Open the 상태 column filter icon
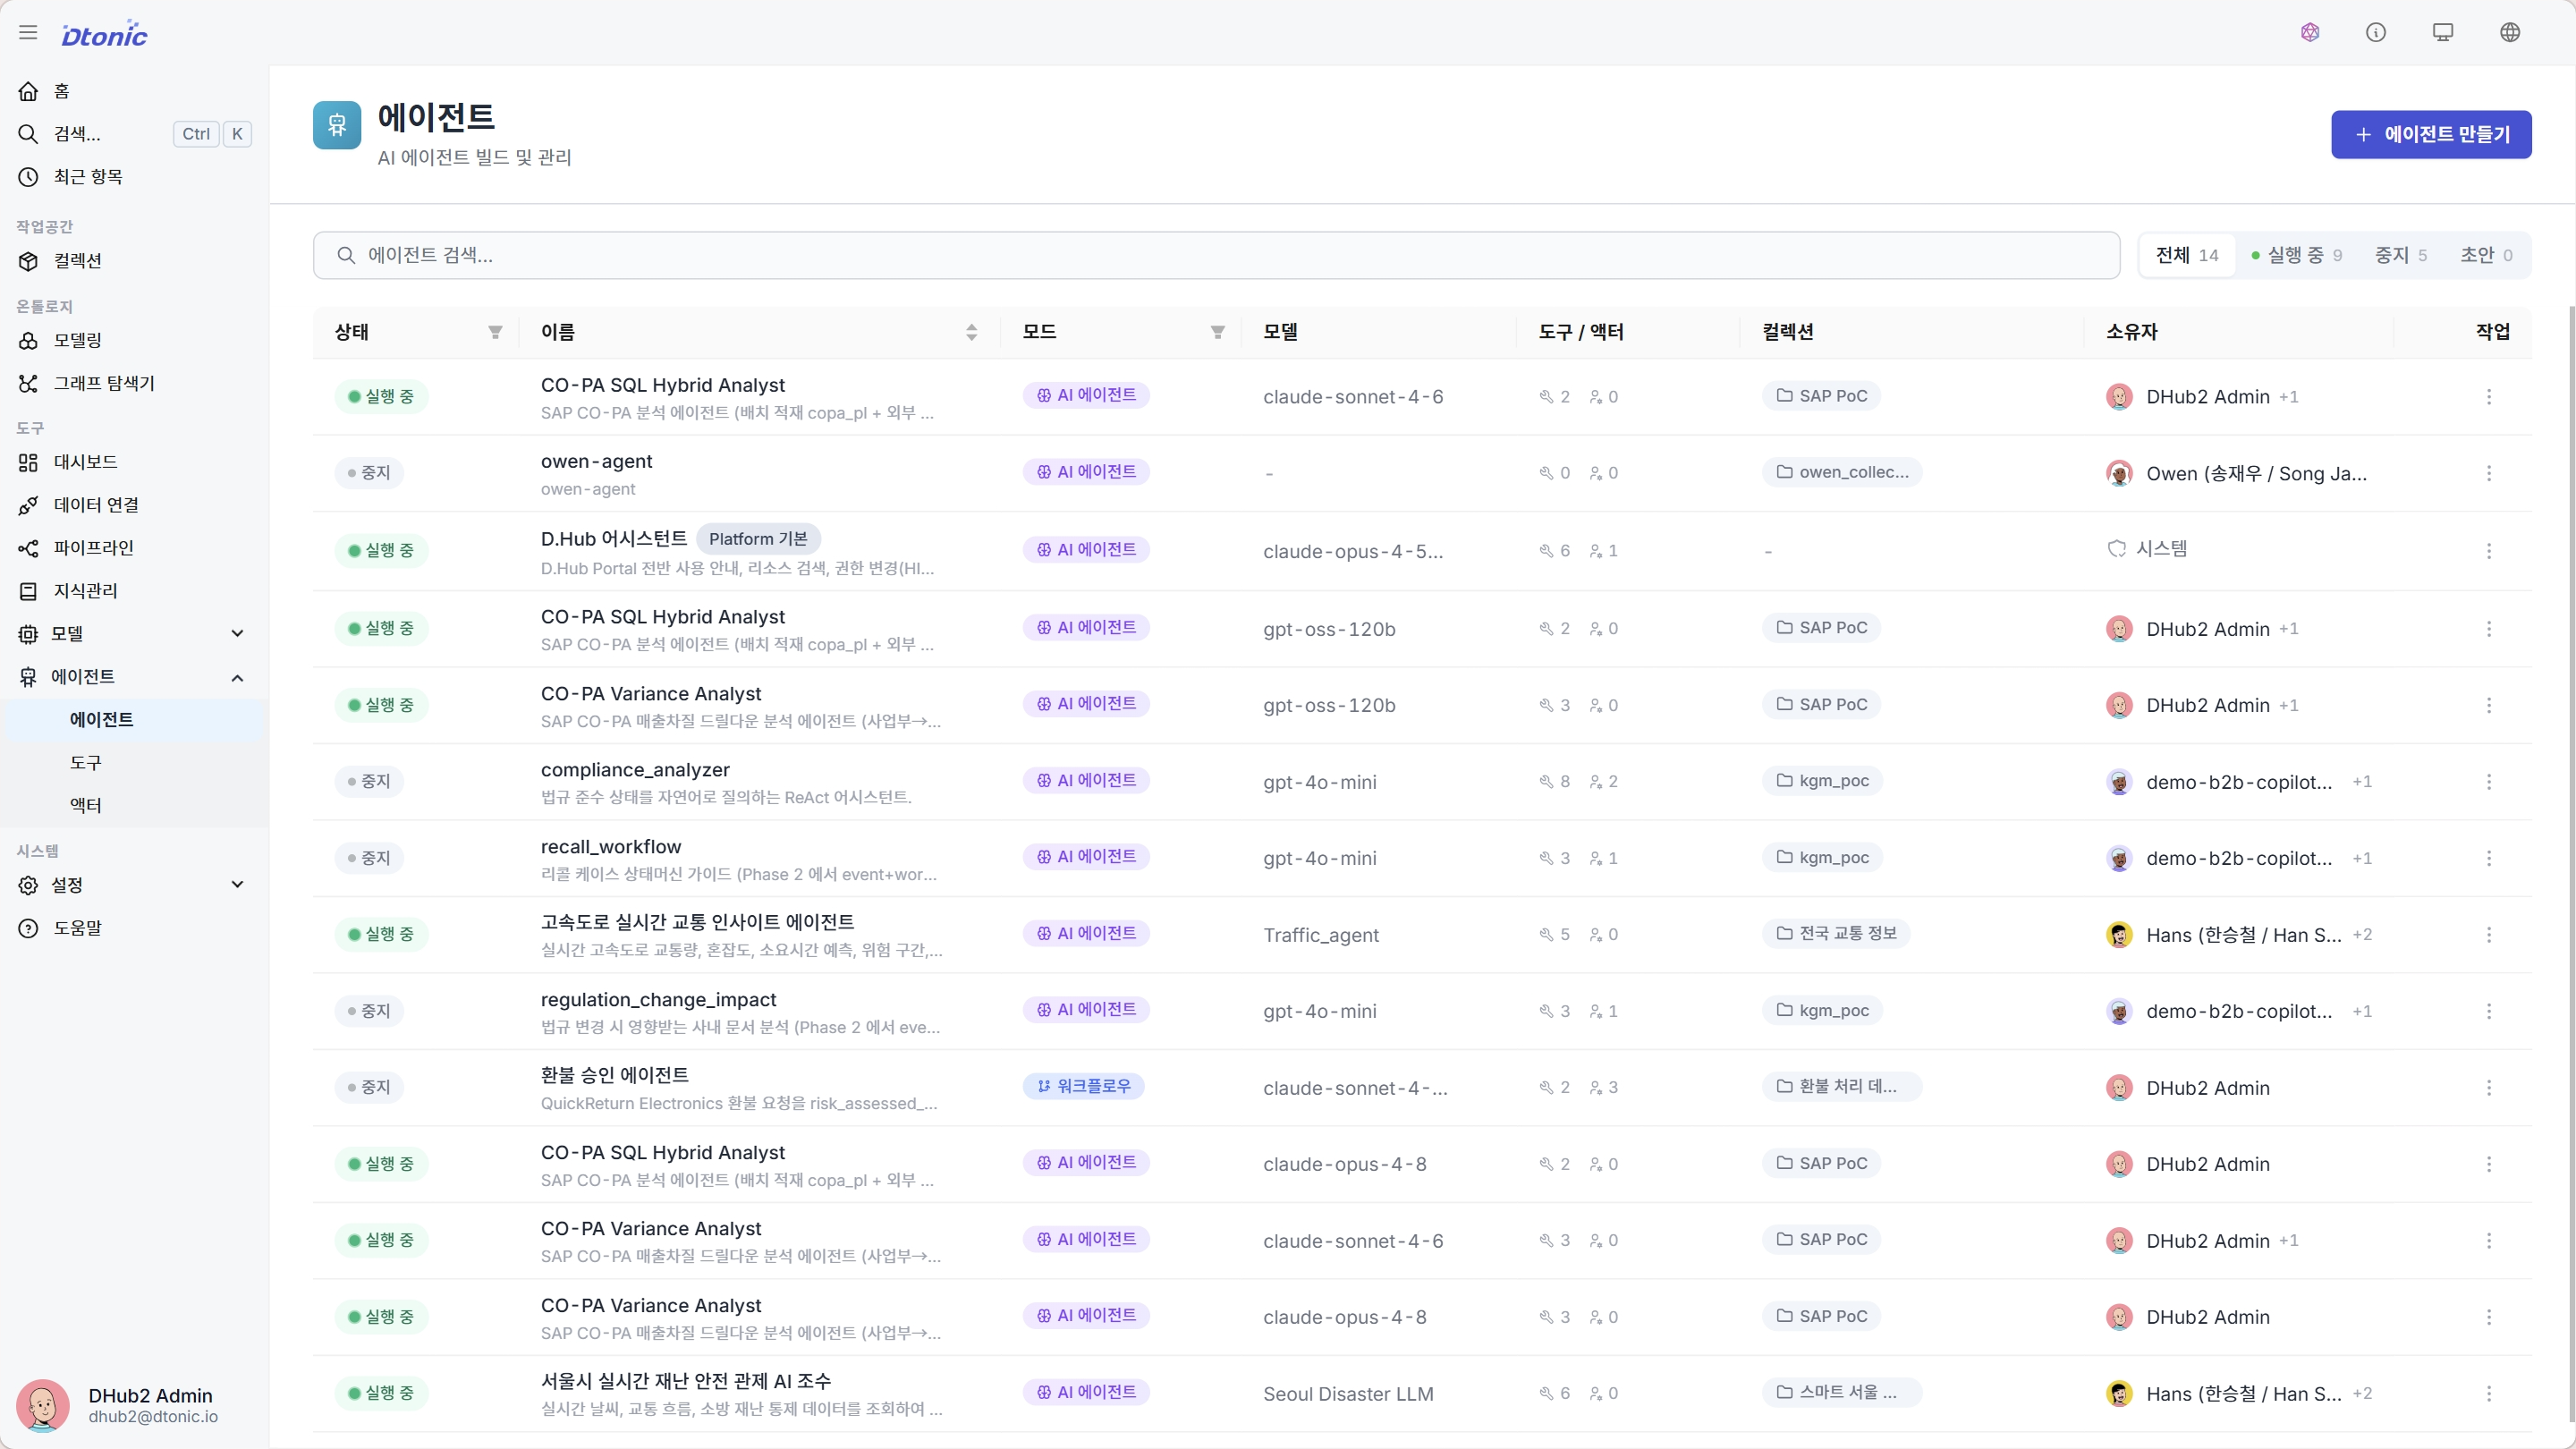This screenshot has width=2576, height=1449. pyautogui.click(x=495, y=332)
